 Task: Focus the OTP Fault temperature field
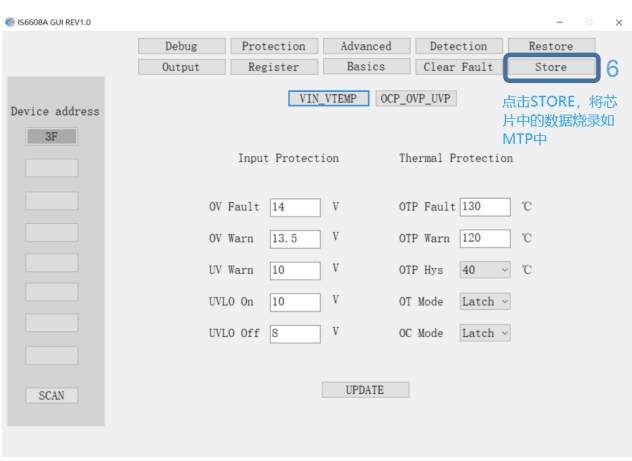(484, 207)
